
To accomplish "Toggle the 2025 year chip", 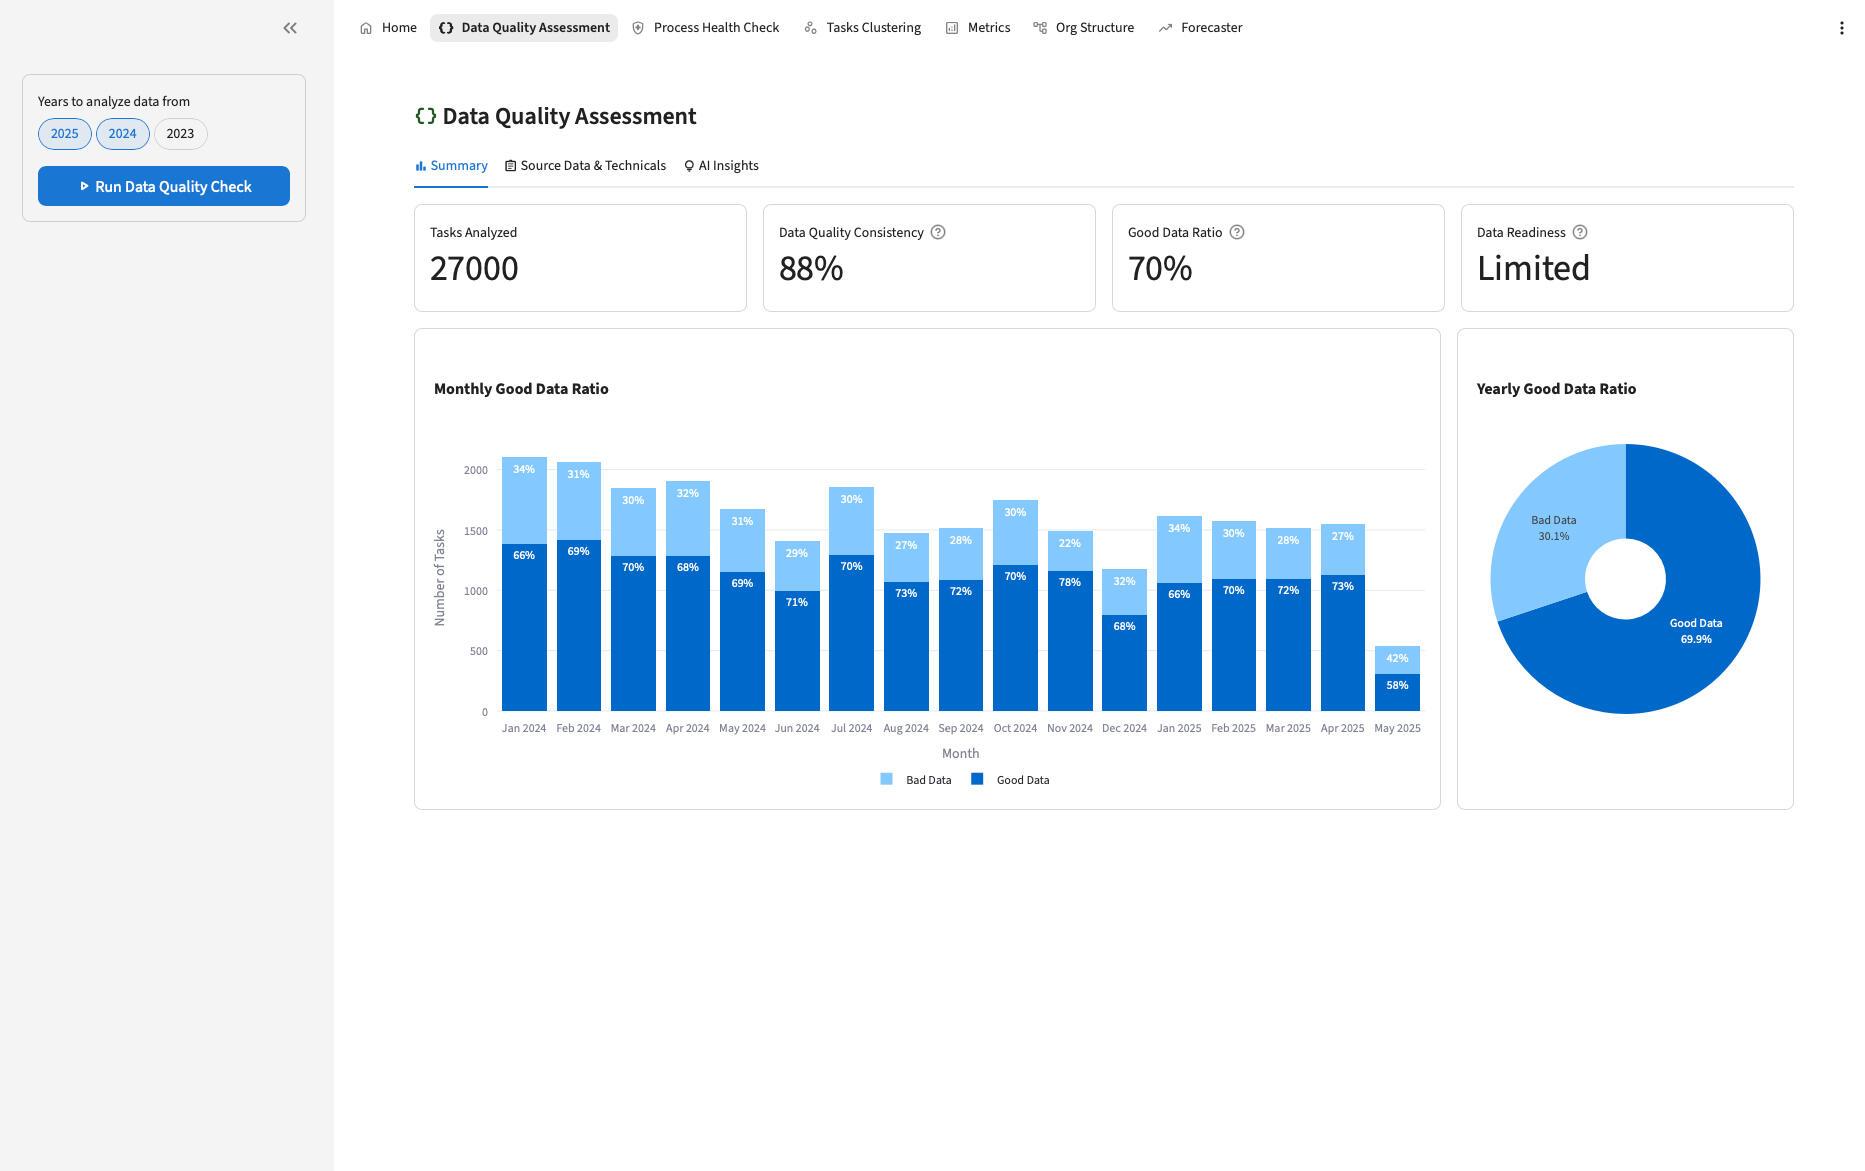I will pos(65,134).
